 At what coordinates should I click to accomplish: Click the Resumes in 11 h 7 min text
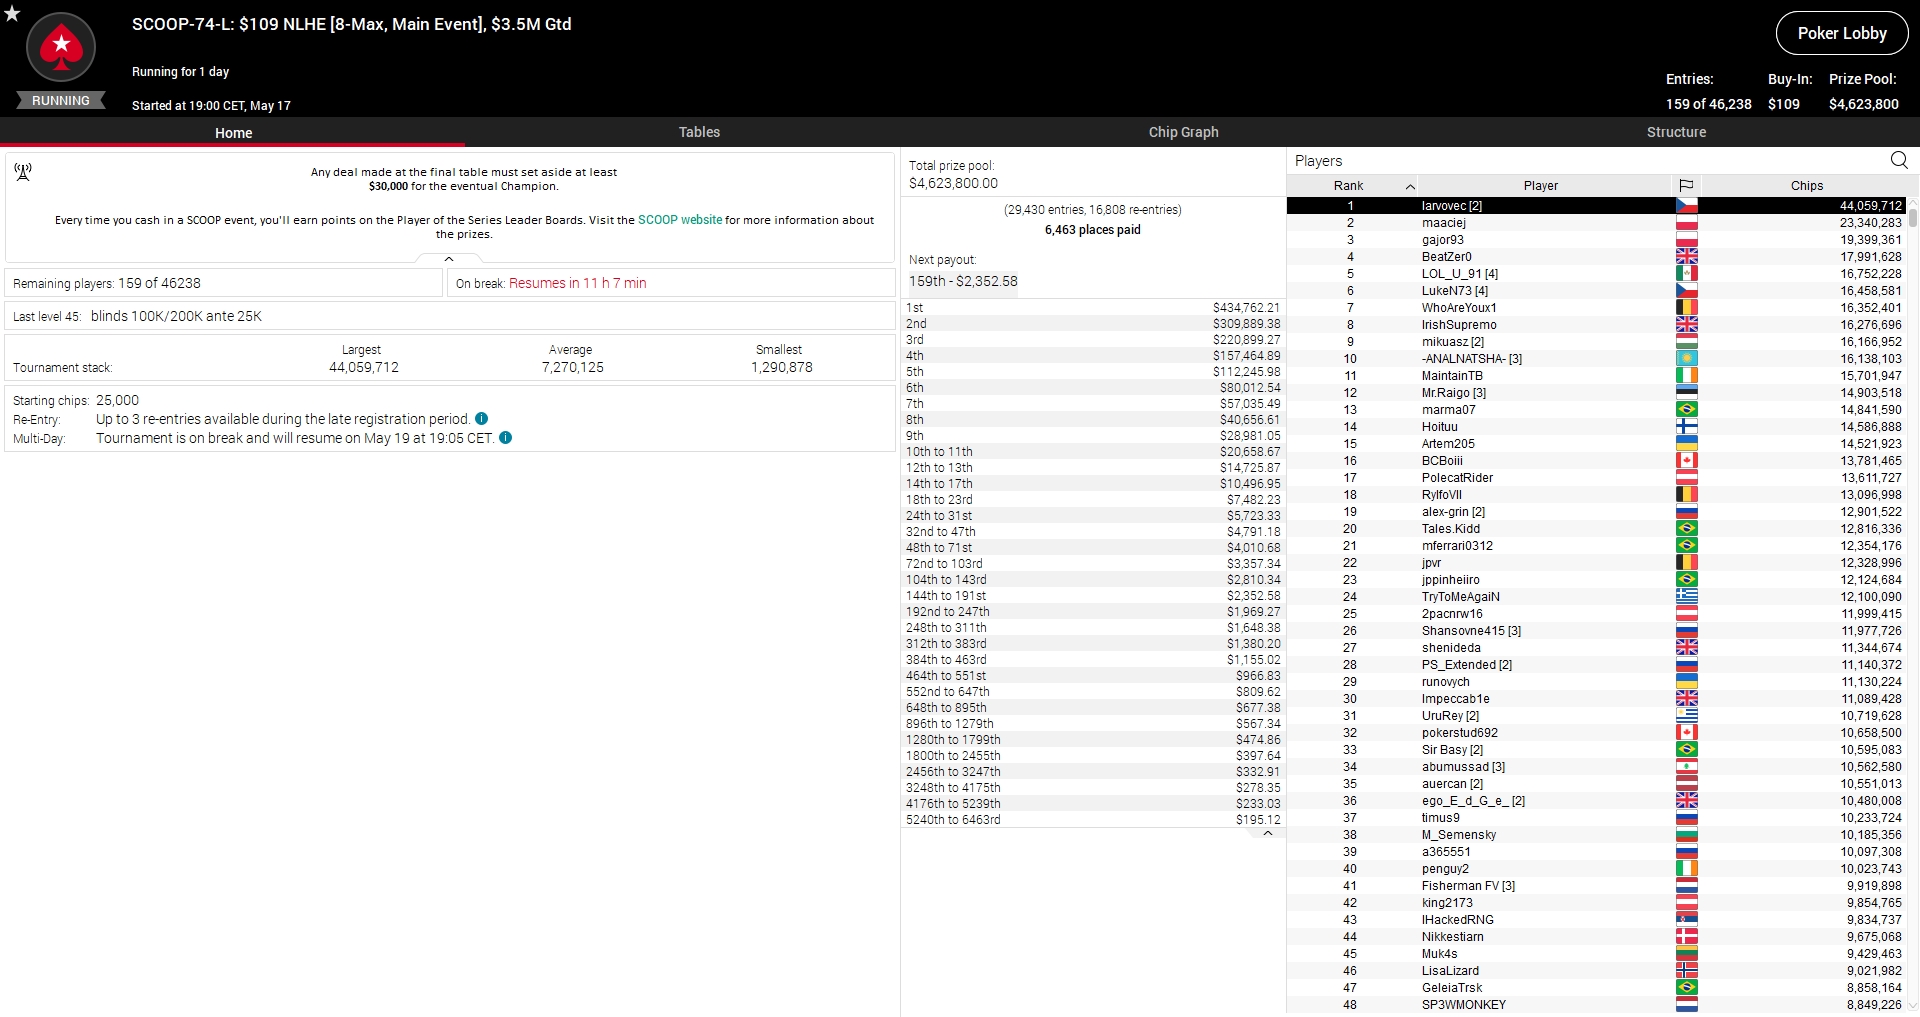578,283
